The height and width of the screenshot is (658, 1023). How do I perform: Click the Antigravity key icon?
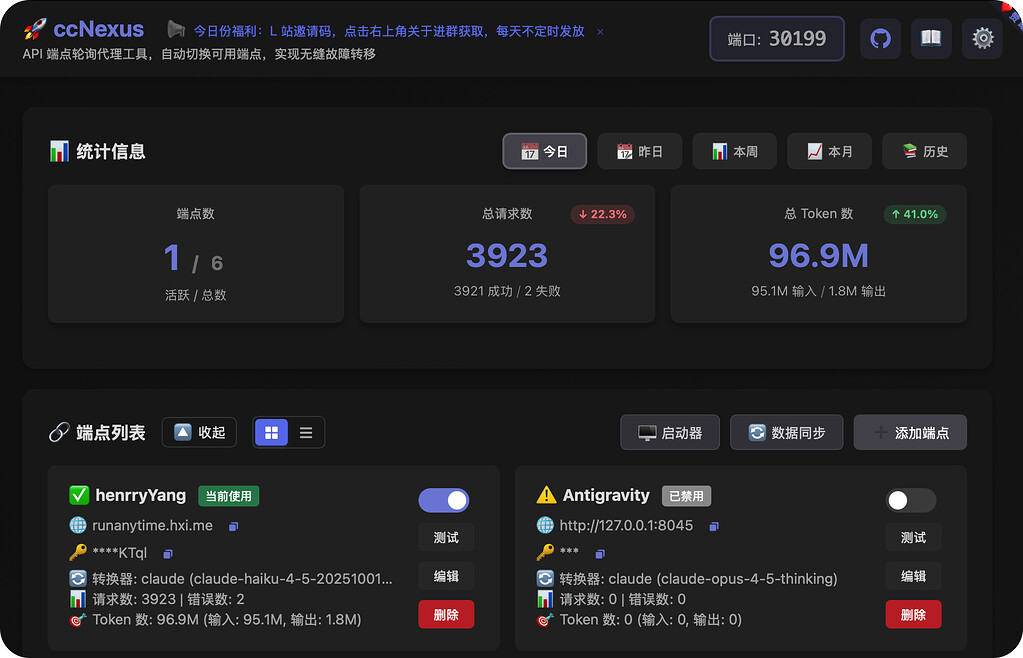(x=545, y=552)
